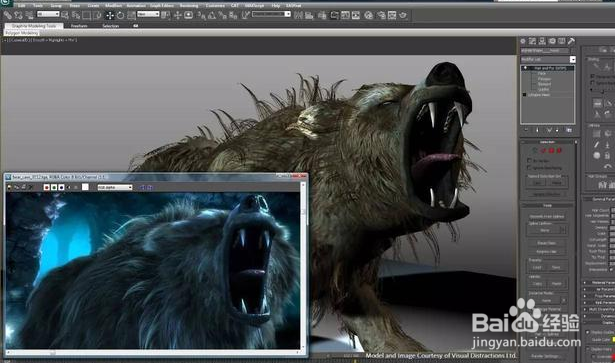The height and width of the screenshot is (363, 615).
Task: Toggle Hair and Fur modifier lightbulb
Action: (525, 68)
